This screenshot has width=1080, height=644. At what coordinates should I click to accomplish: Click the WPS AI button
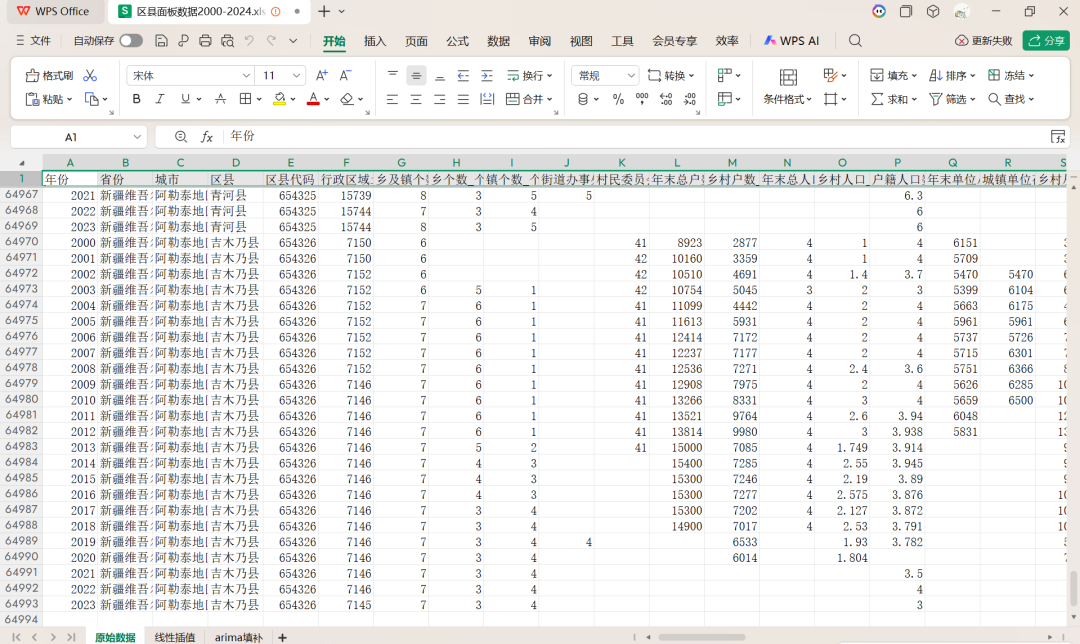point(791,41)
